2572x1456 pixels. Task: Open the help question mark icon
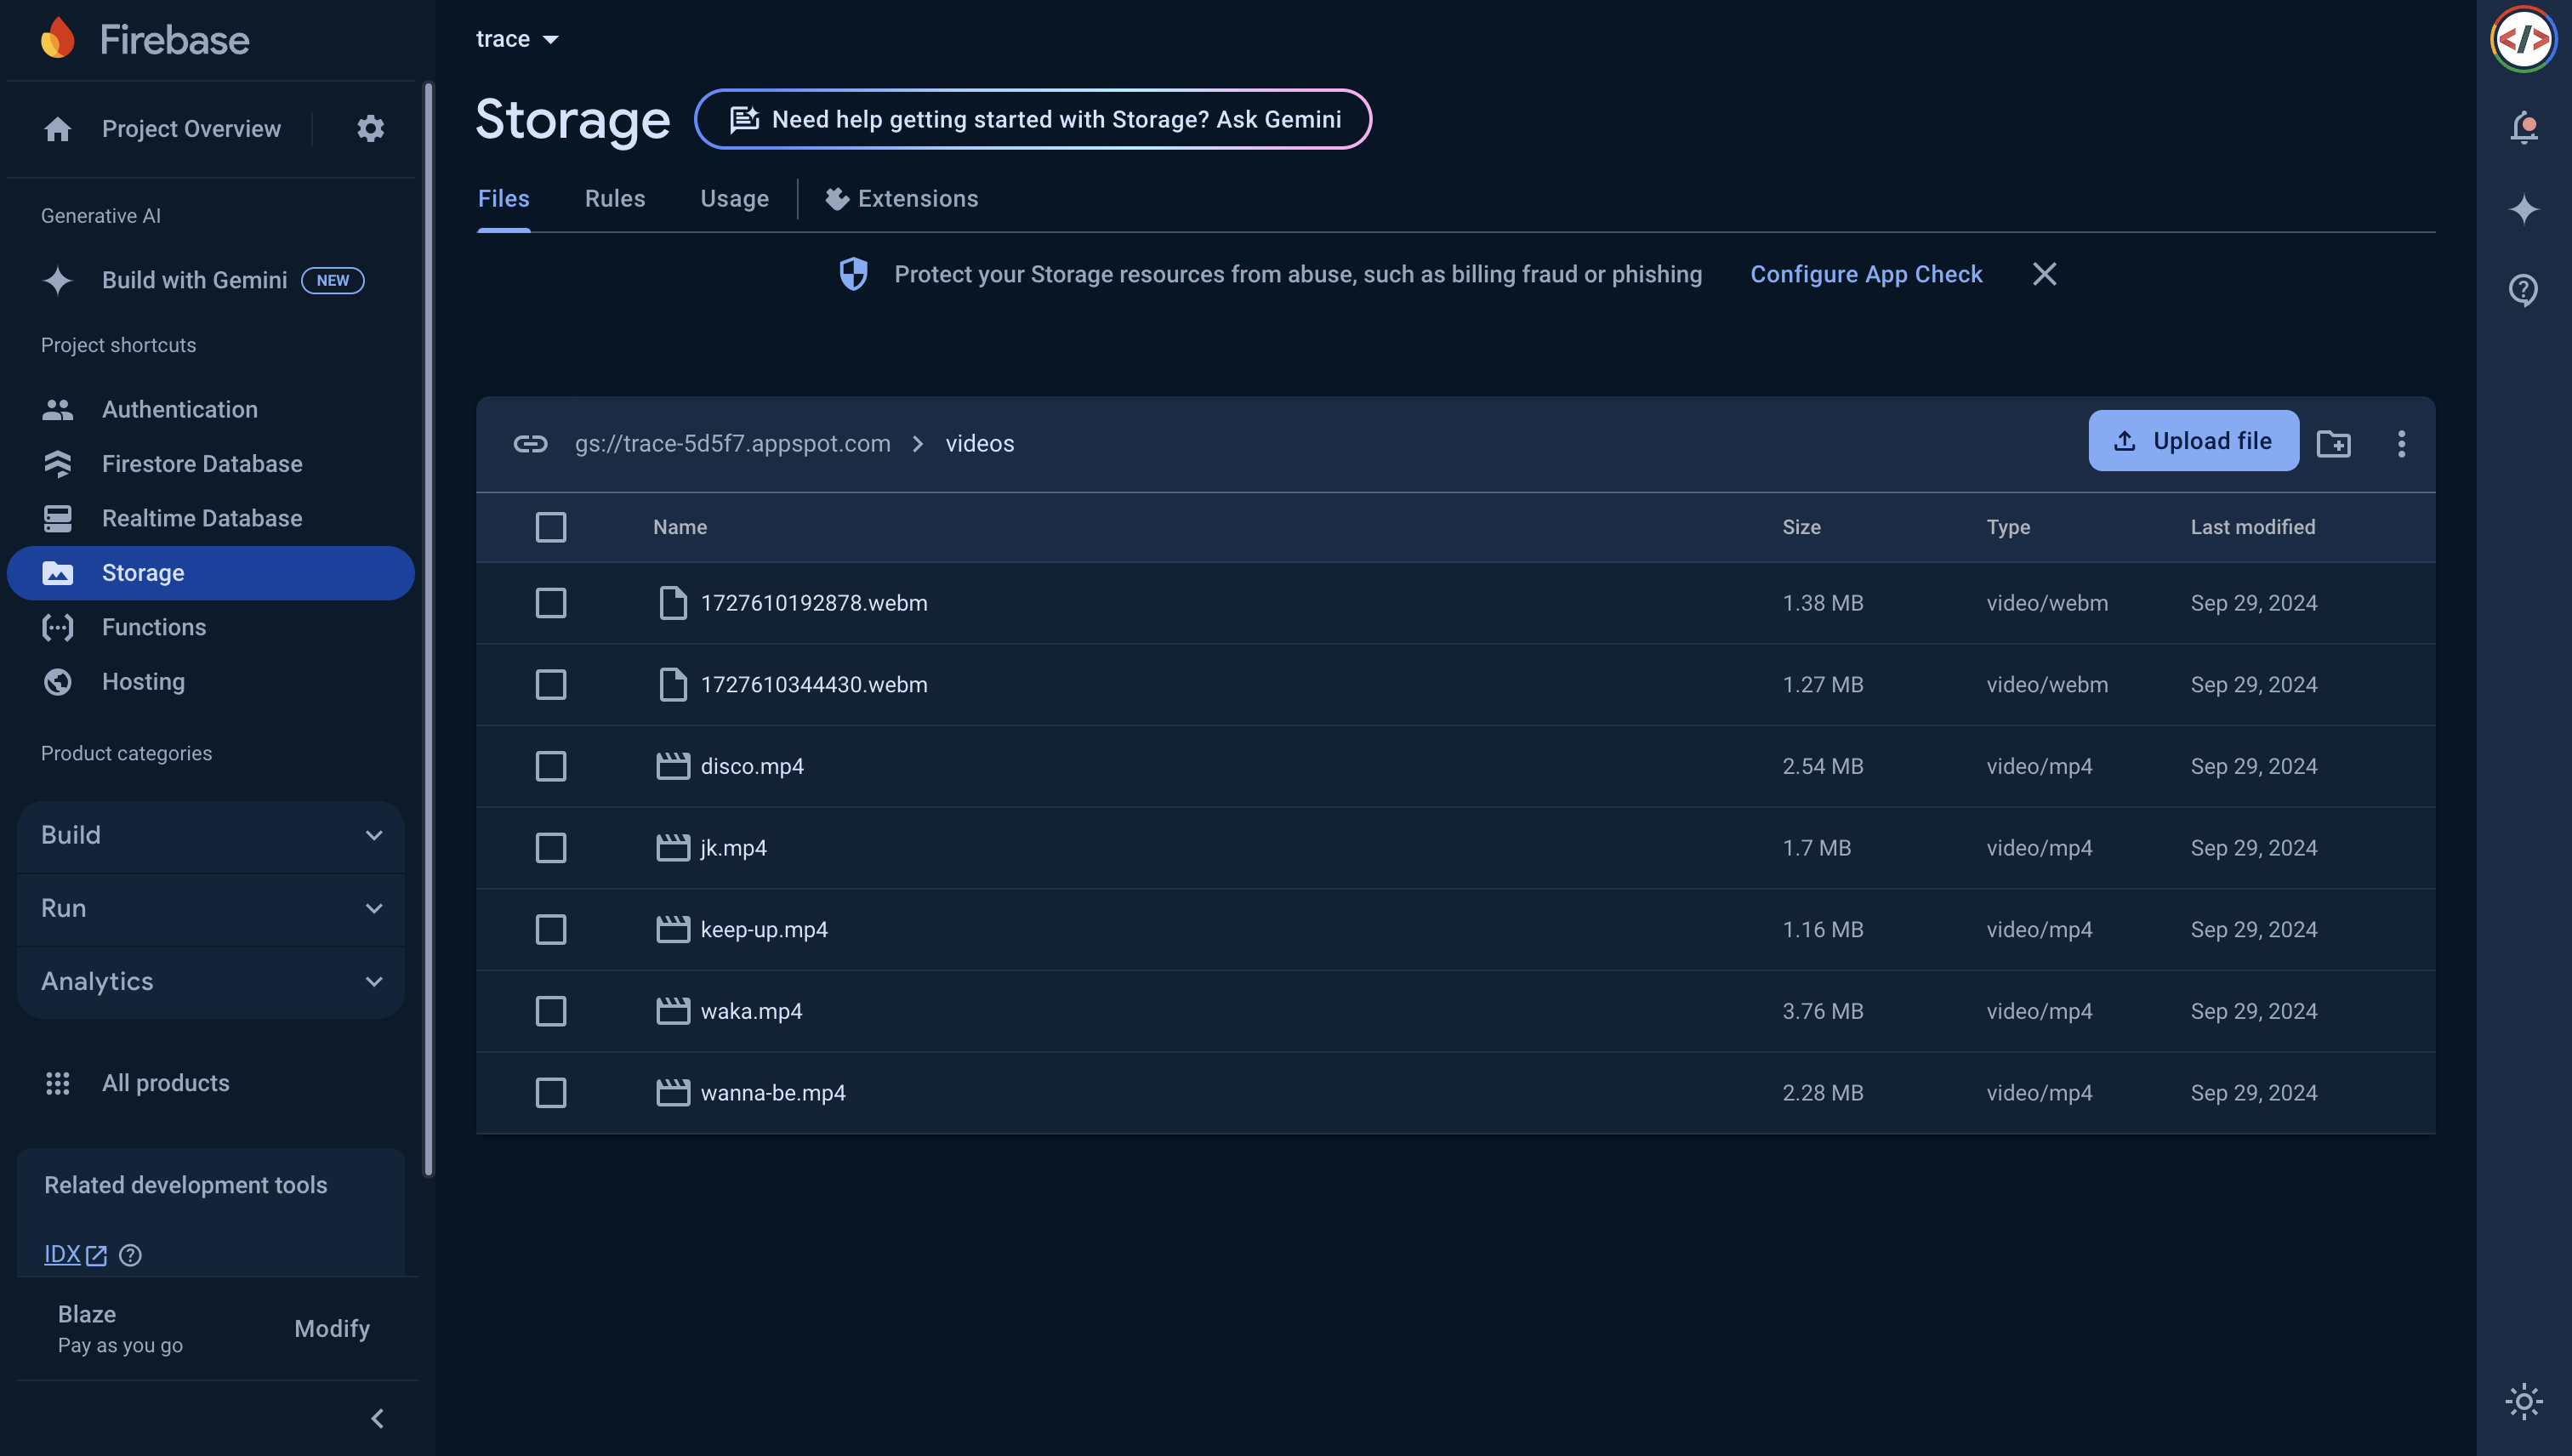(x=2523, y=290)
